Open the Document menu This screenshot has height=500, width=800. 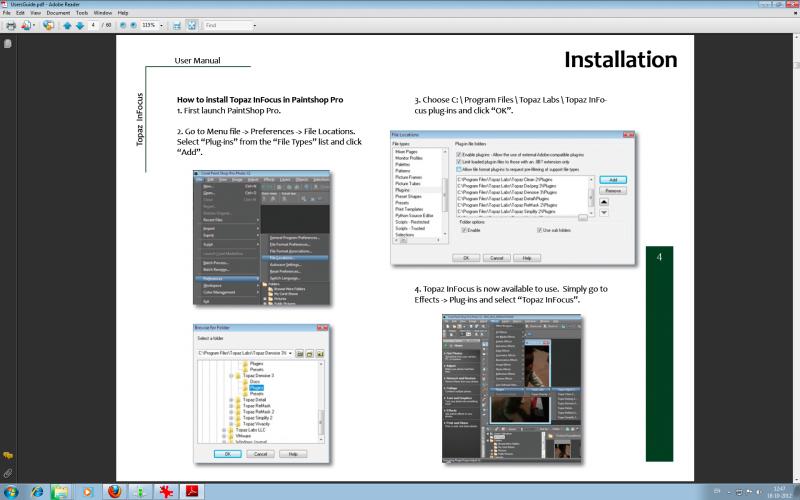58,13
